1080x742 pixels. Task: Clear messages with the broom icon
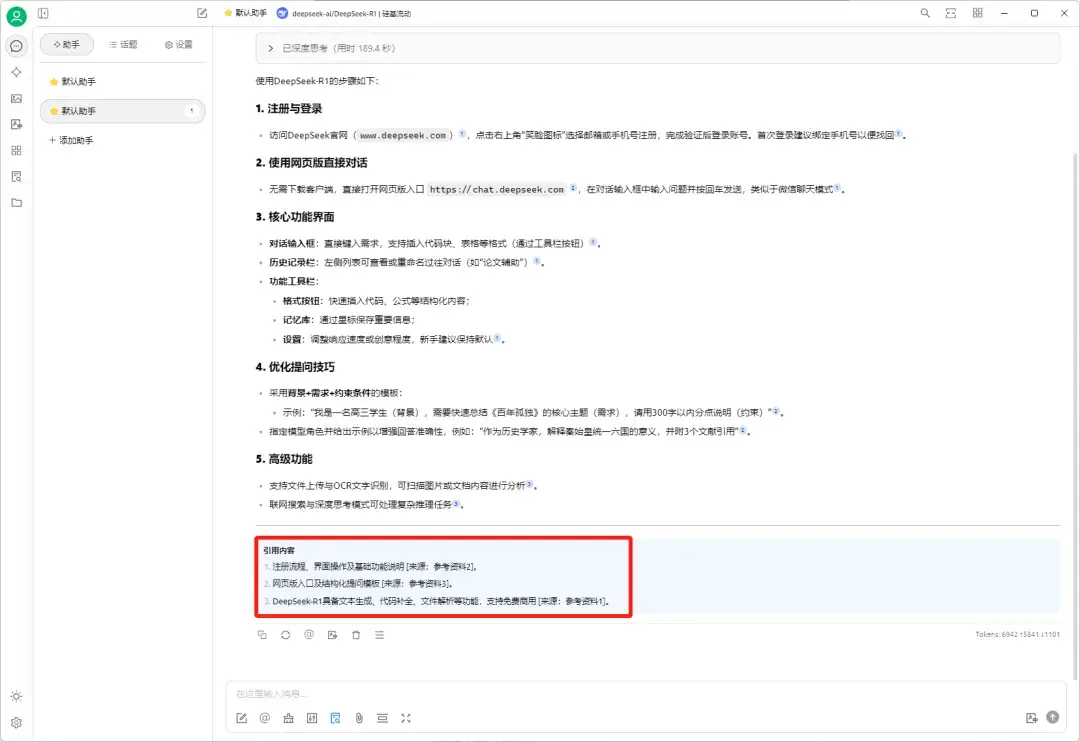[289, 718]
